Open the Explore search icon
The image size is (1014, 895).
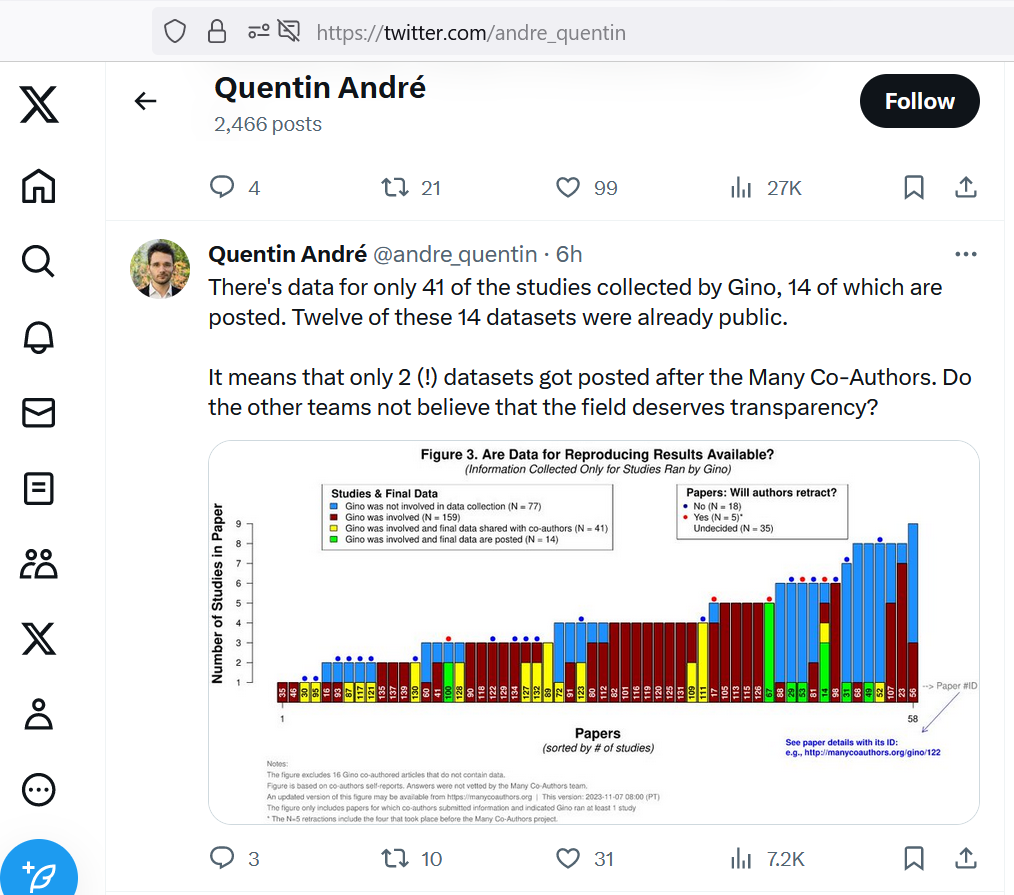(39, 261)
